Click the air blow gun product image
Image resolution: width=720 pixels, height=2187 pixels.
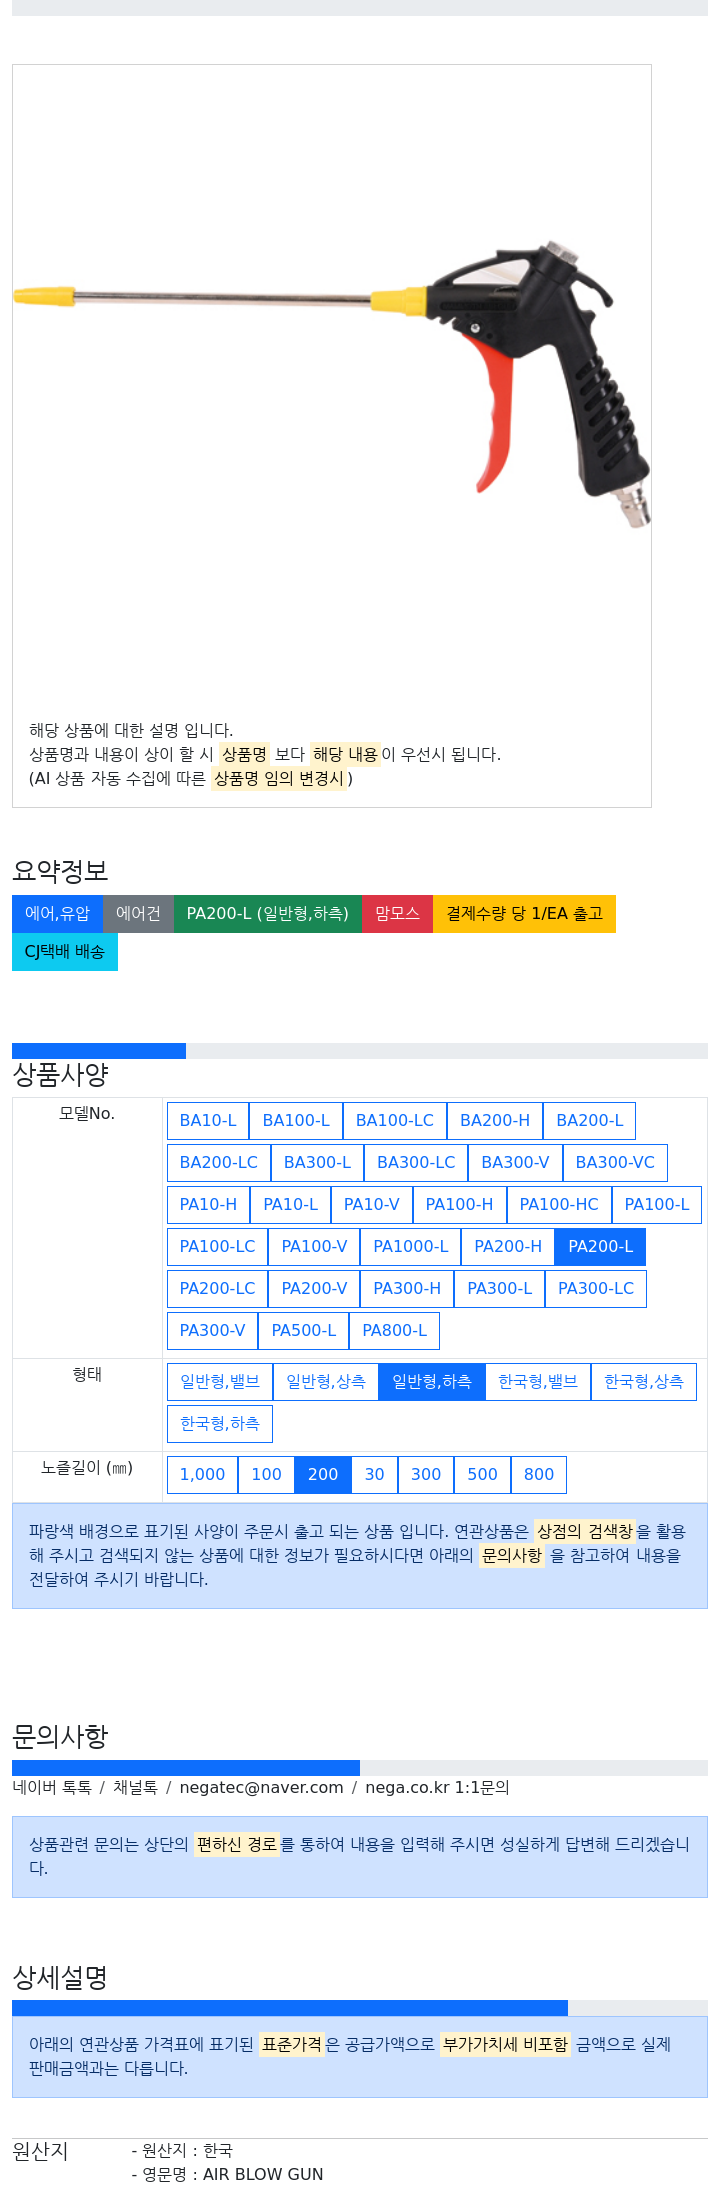tap(332, 382)
